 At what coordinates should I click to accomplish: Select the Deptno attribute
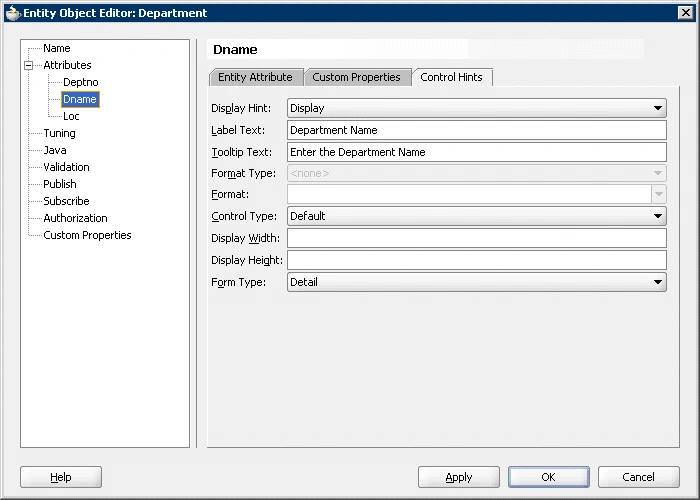click(81, 82)
